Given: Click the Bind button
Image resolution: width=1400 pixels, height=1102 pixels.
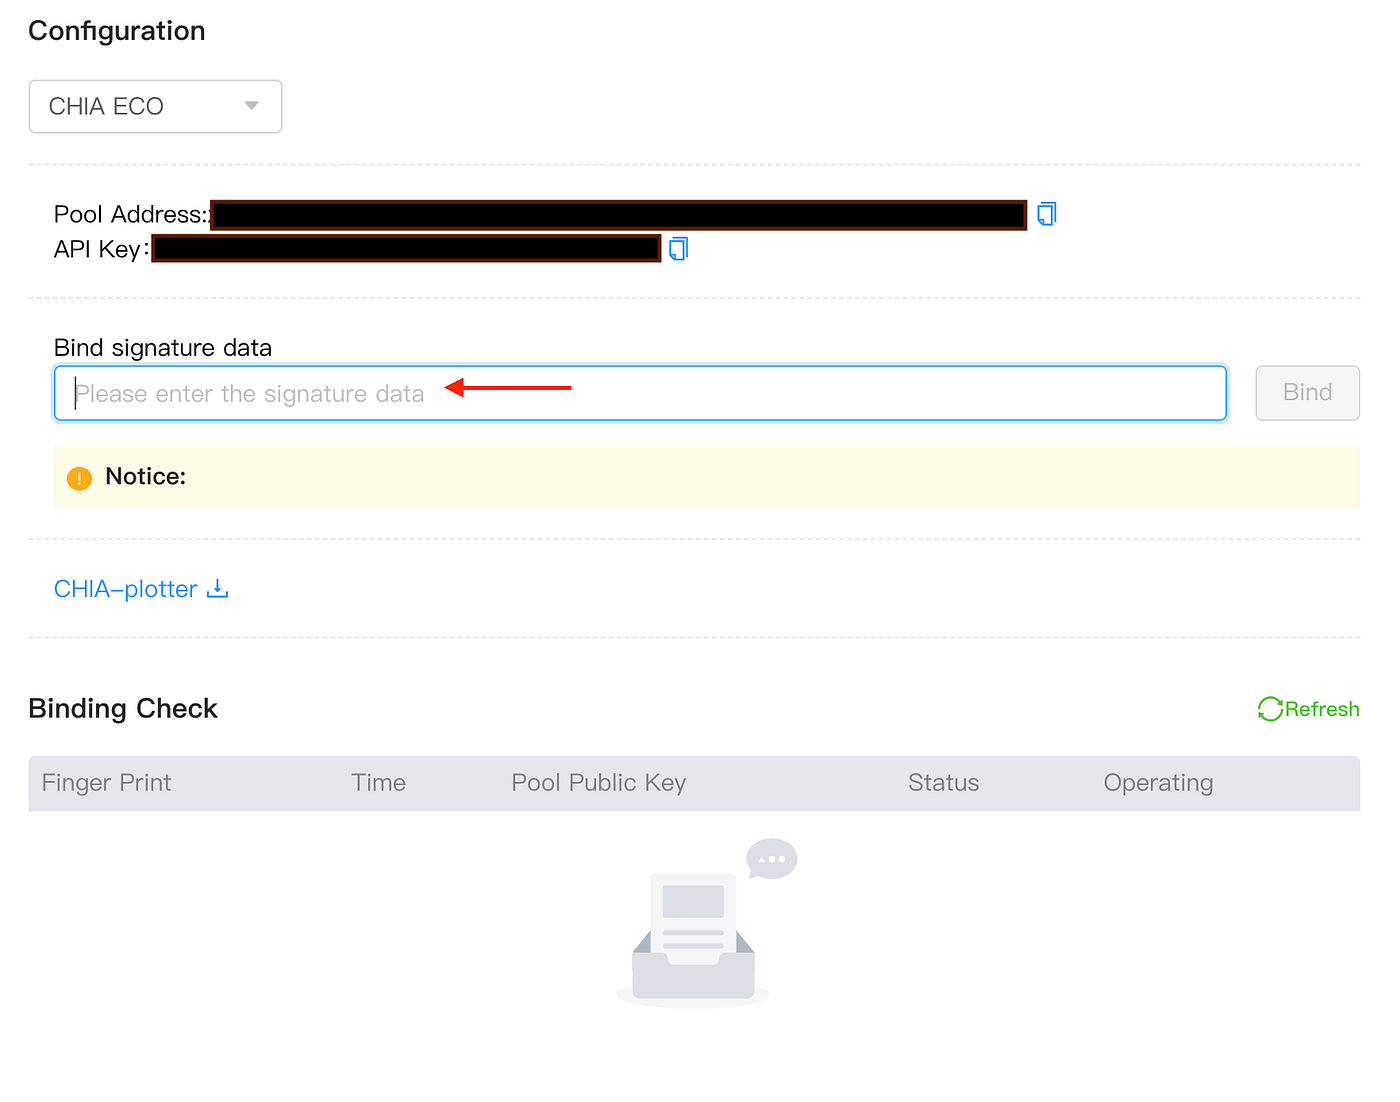Looking at the screenshot, I should point(1307,393).
